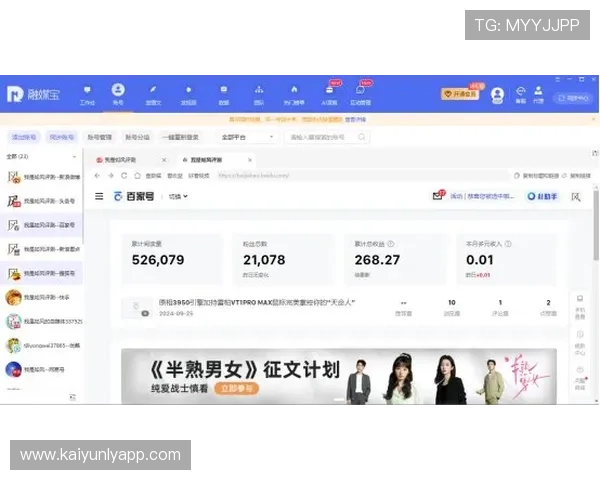Click the 21,078 fans total card
600x480 pixels.
[x=283, y=259]
